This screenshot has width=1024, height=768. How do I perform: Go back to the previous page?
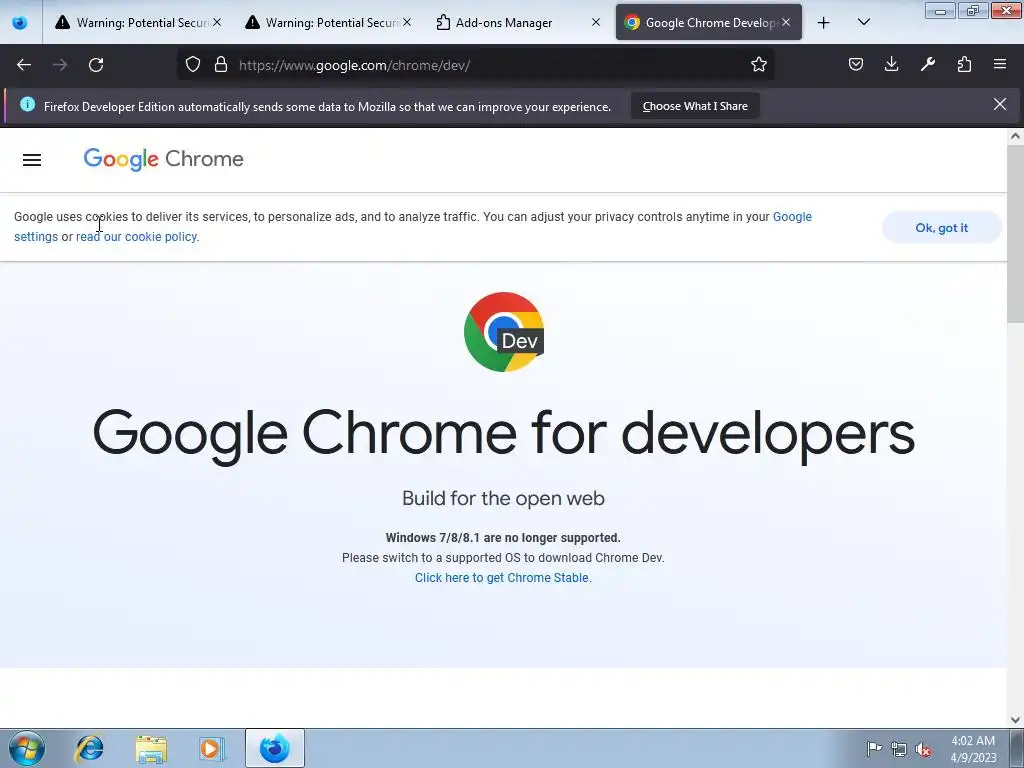tap(24, 65)
